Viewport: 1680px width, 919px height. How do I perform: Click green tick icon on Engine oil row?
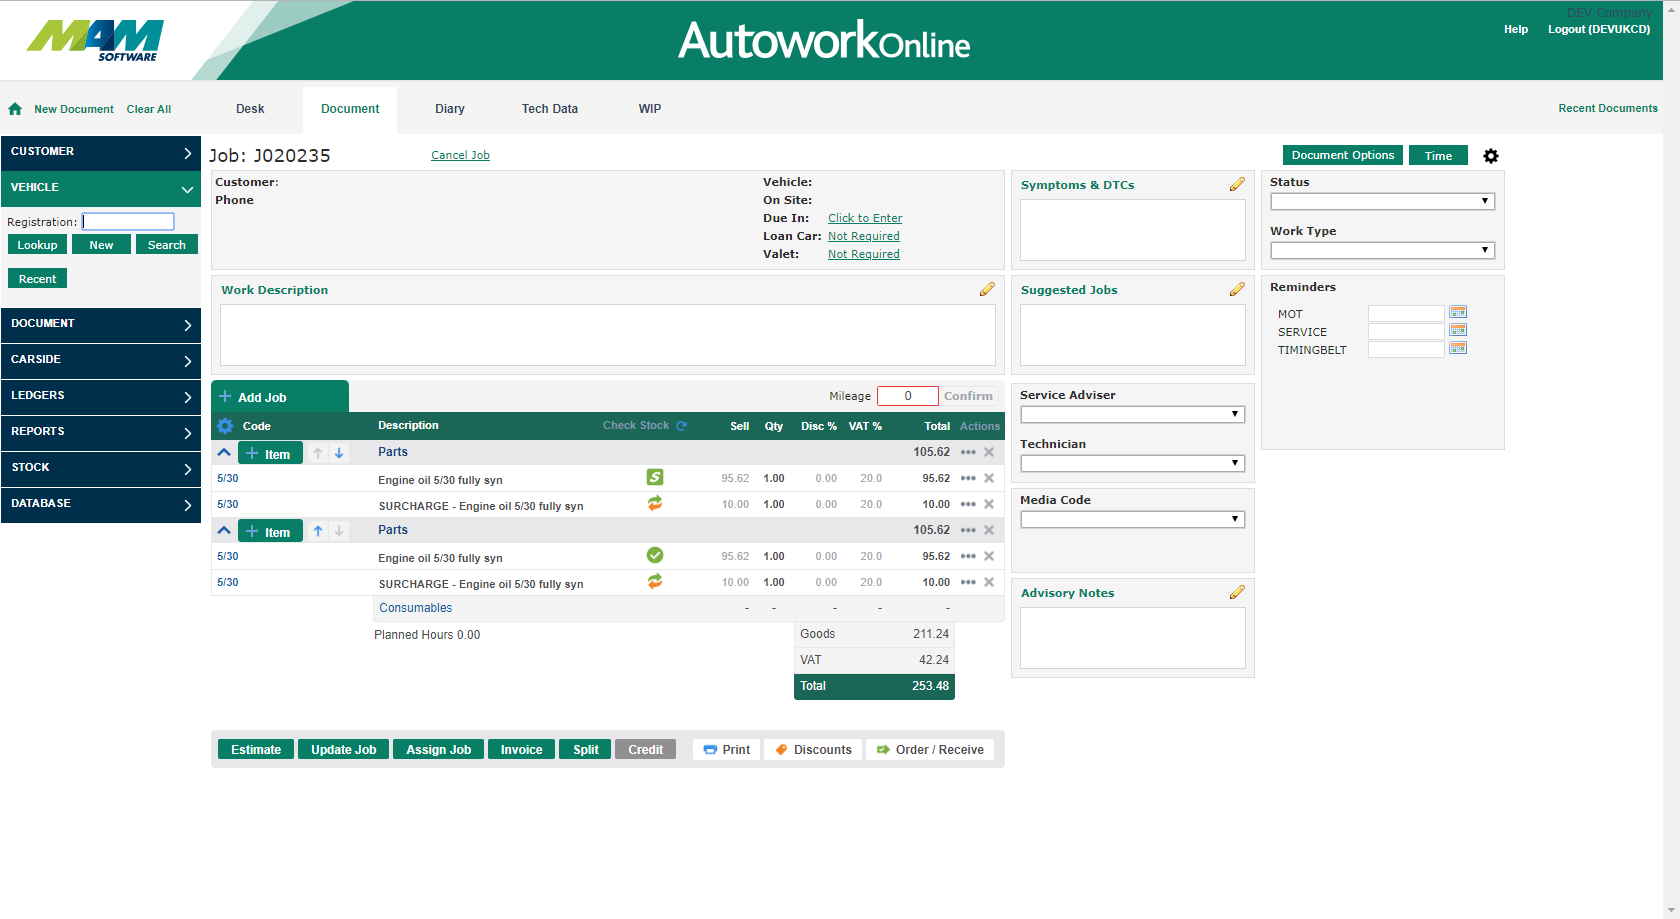pos(655,556)
